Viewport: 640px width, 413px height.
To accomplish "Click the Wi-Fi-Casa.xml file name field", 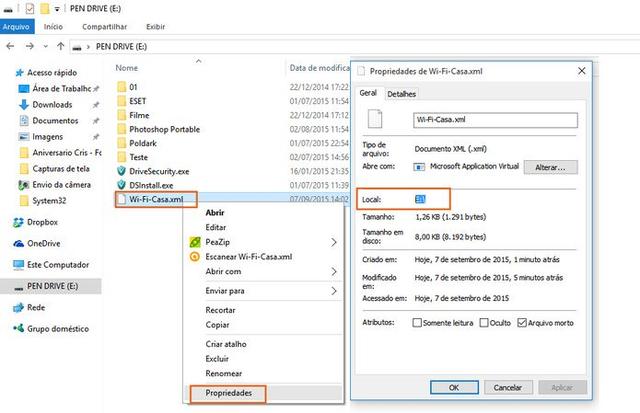I will 495,120.
